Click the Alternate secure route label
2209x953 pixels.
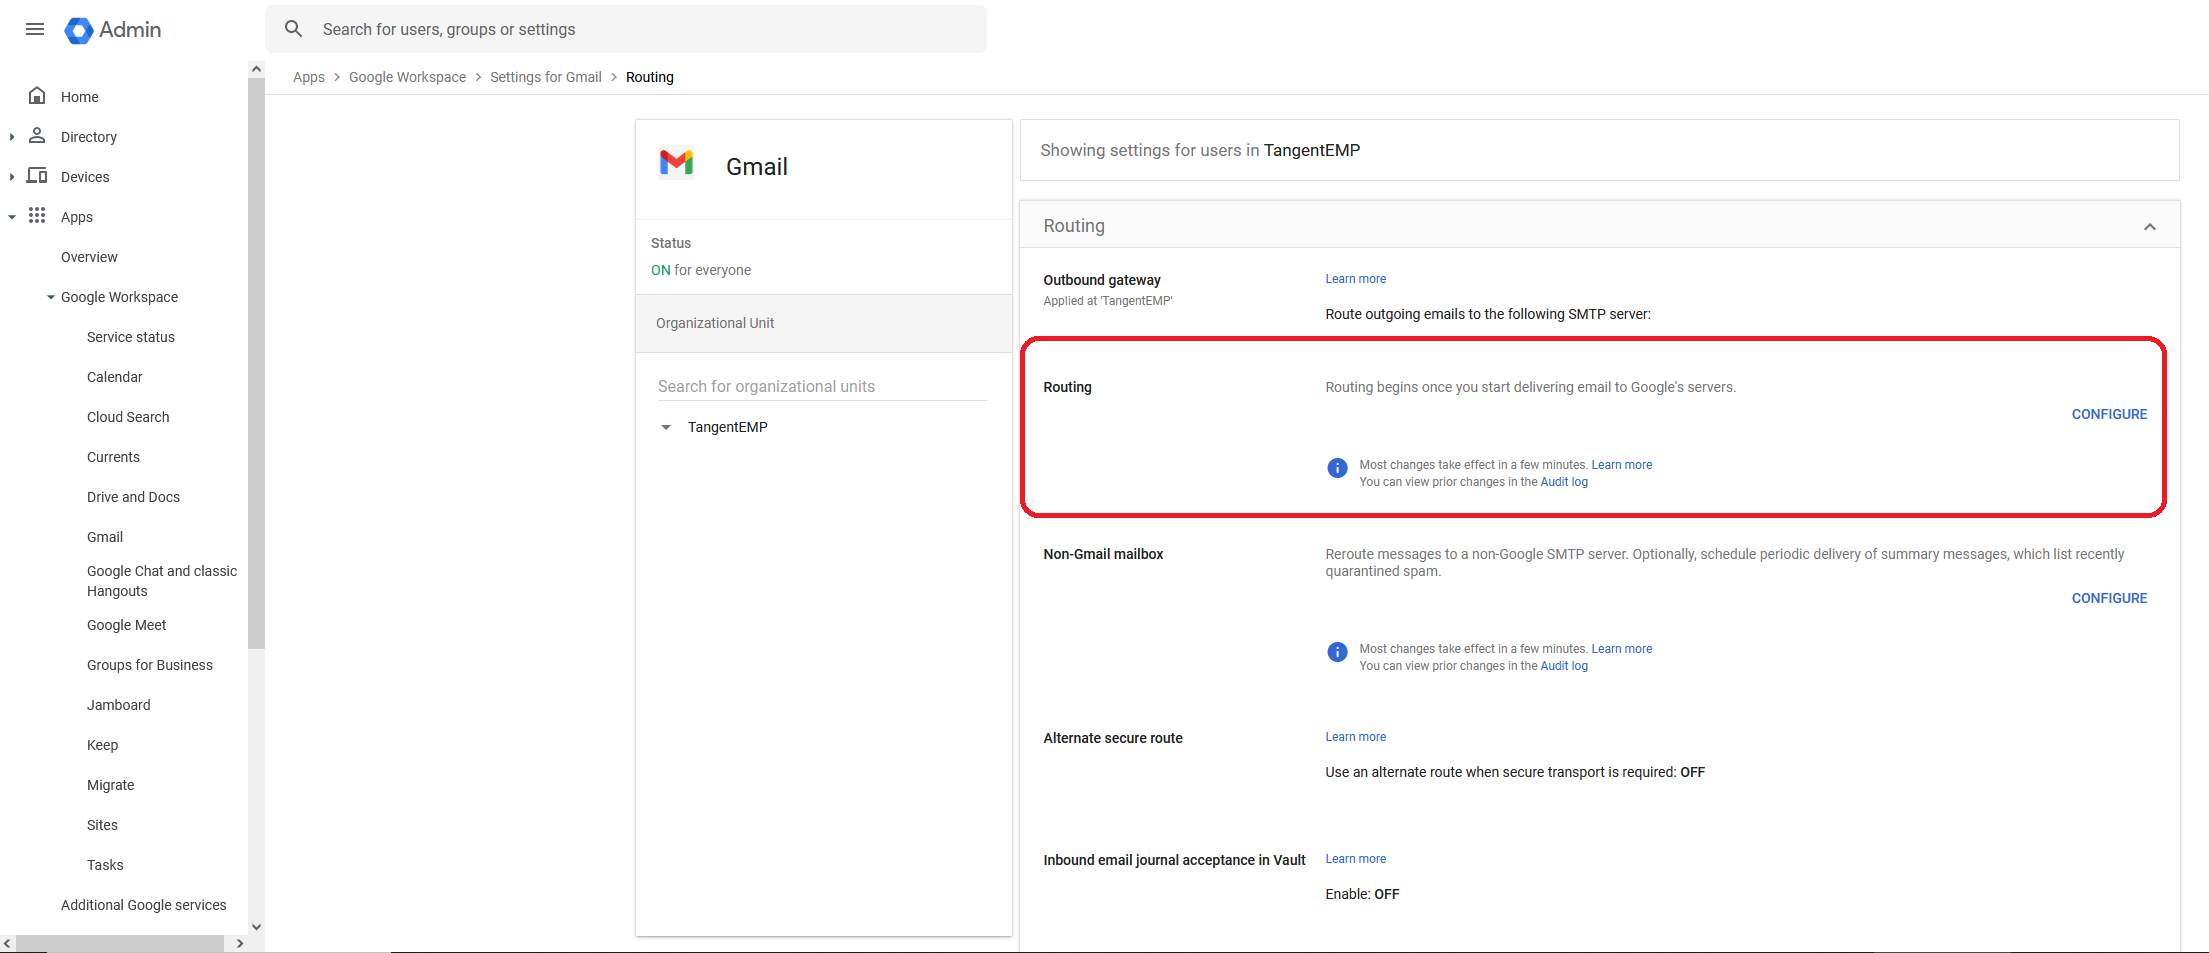click(1113, 738)
